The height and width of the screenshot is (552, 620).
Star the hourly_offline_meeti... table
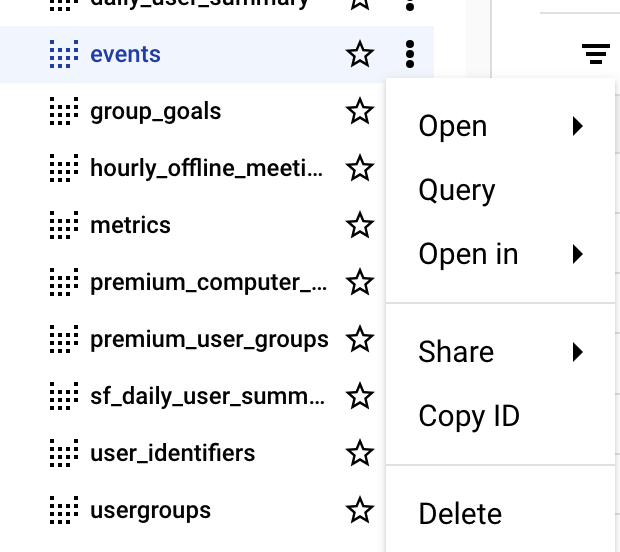(360, 168)
